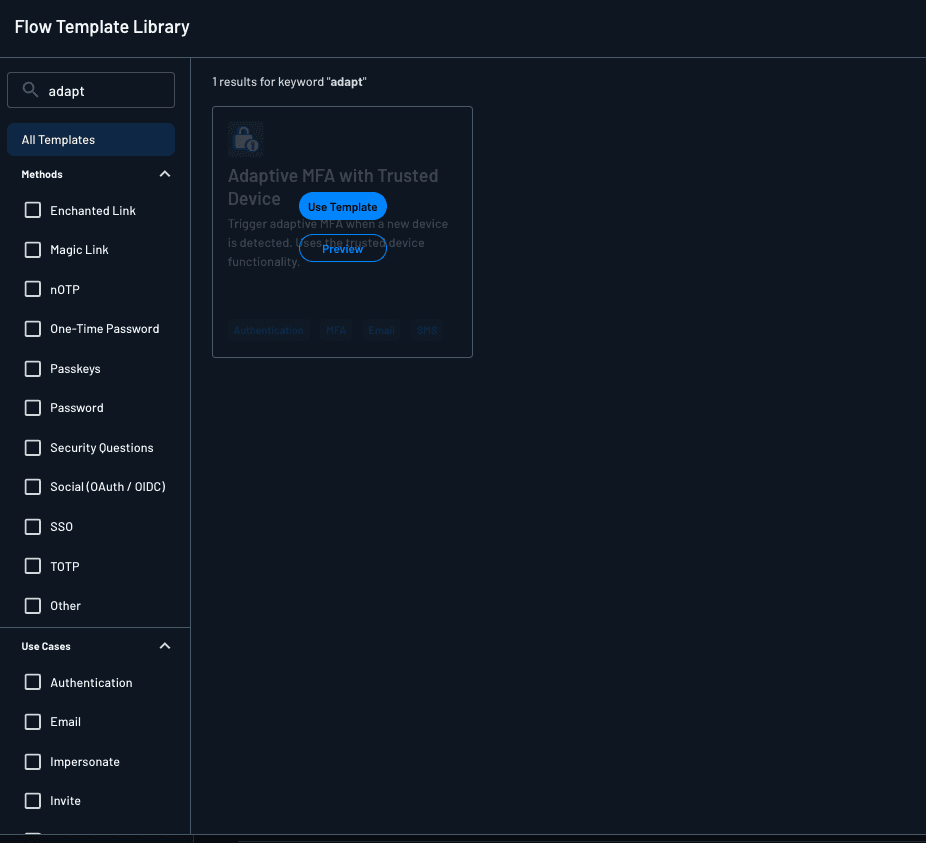The image size is (926, 843).
Task: Click the padlock icon on the template card
Action: pyautogui.click(x=245, y=138)
